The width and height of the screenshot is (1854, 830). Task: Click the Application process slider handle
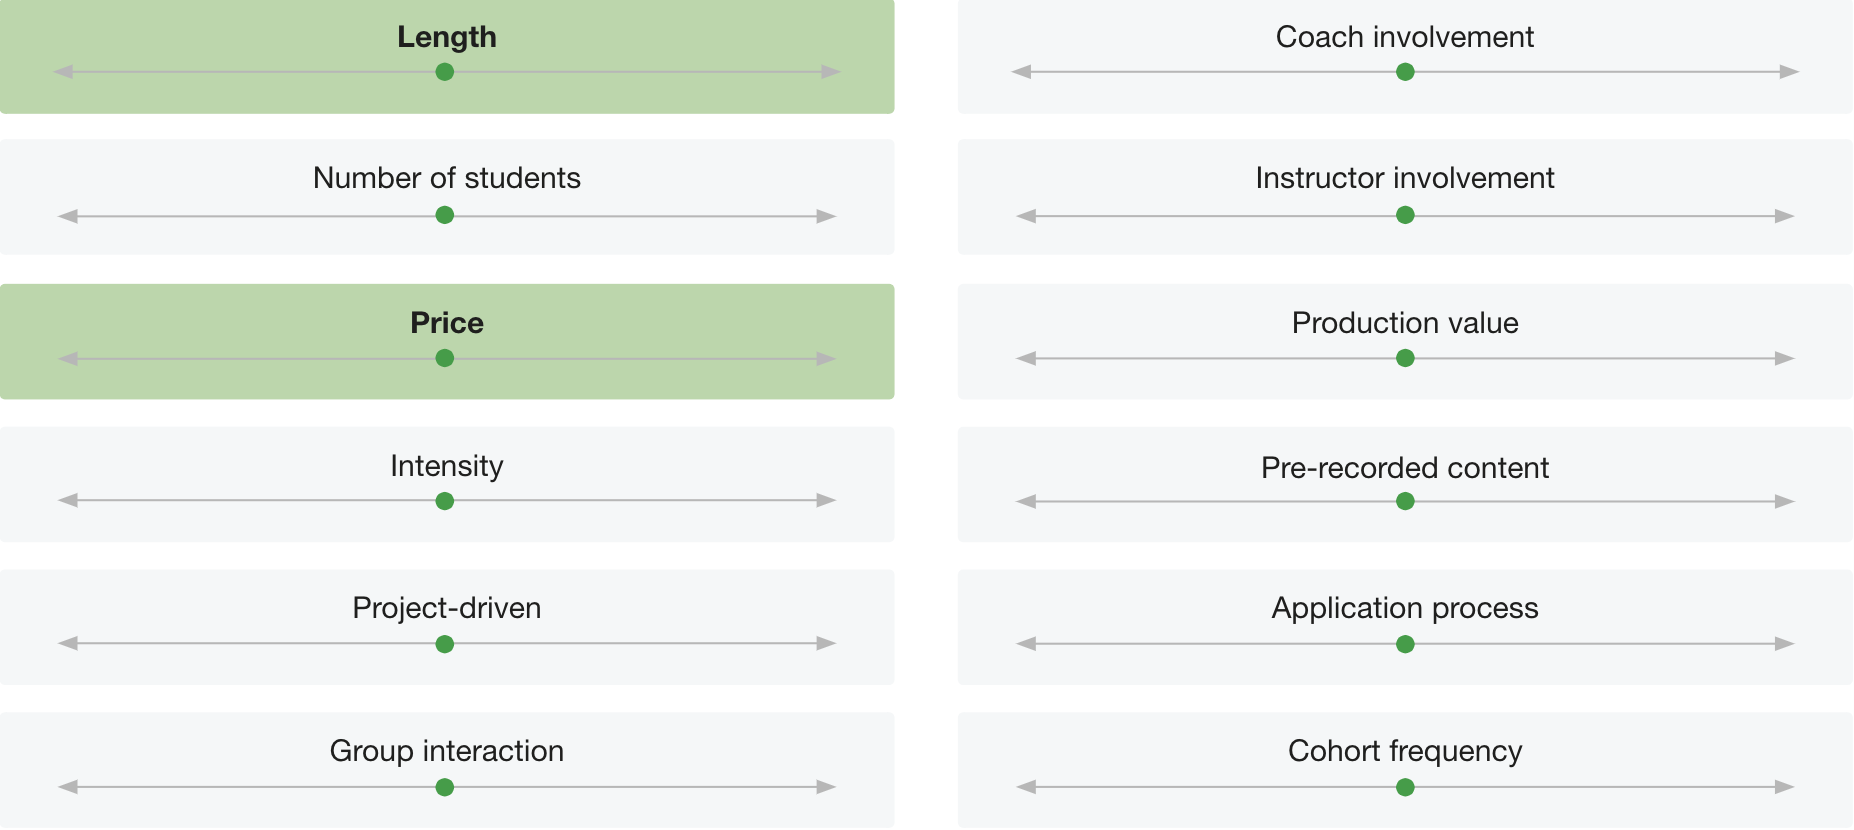1405,644
